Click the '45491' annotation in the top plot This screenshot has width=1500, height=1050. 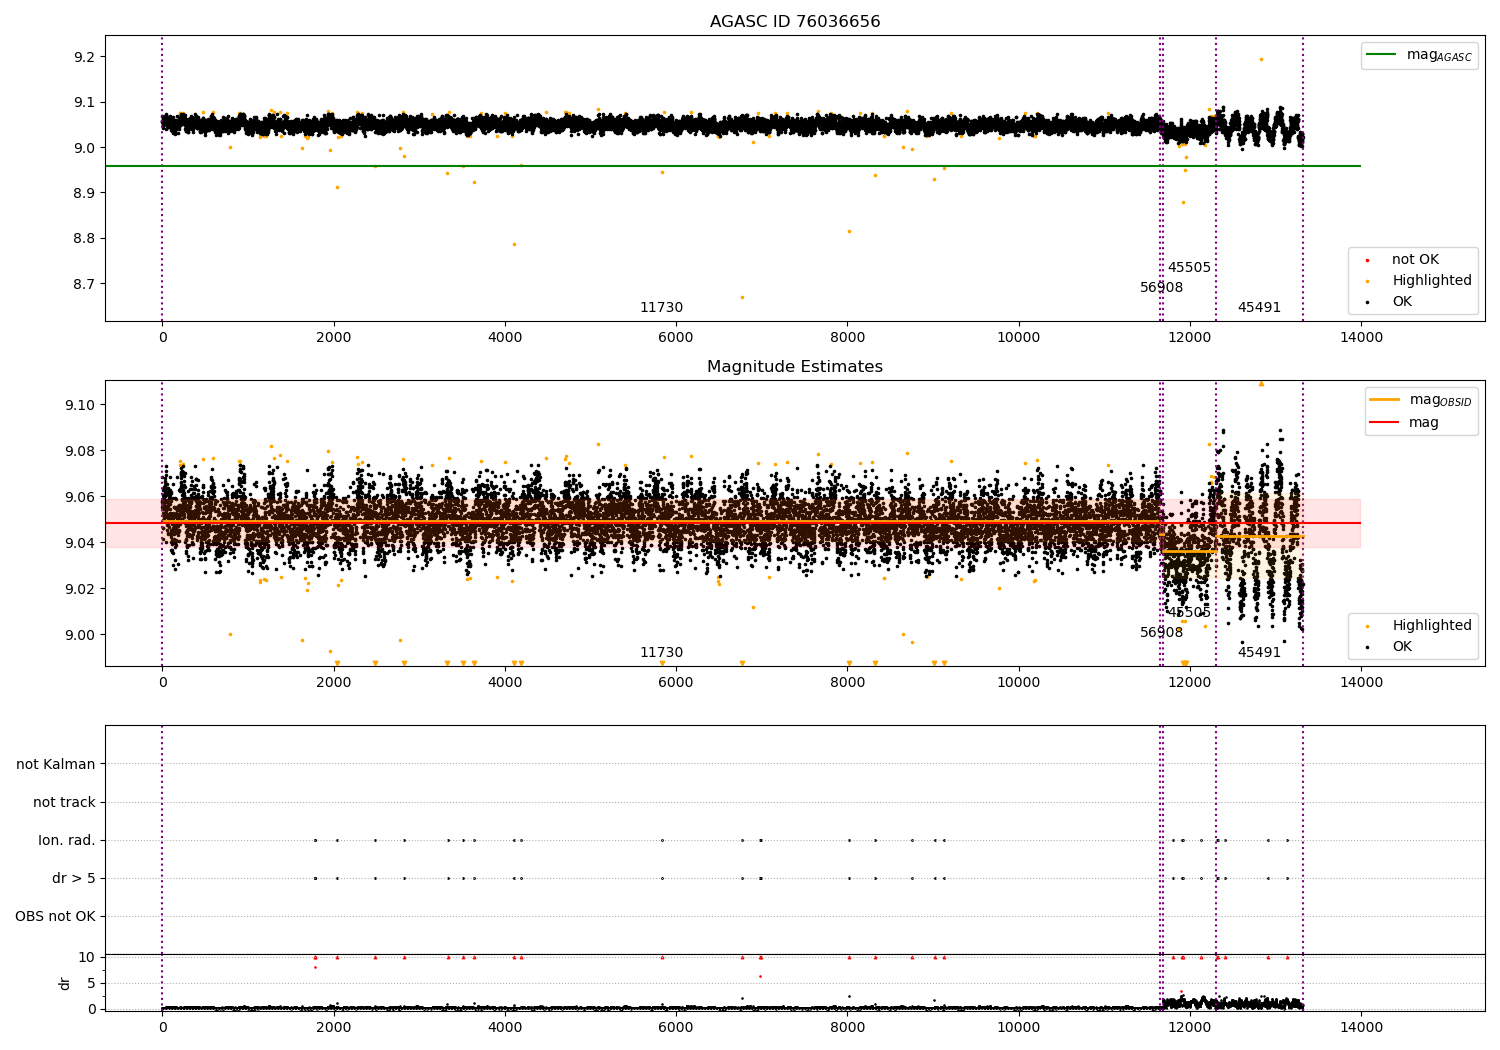pos(1259,307)
